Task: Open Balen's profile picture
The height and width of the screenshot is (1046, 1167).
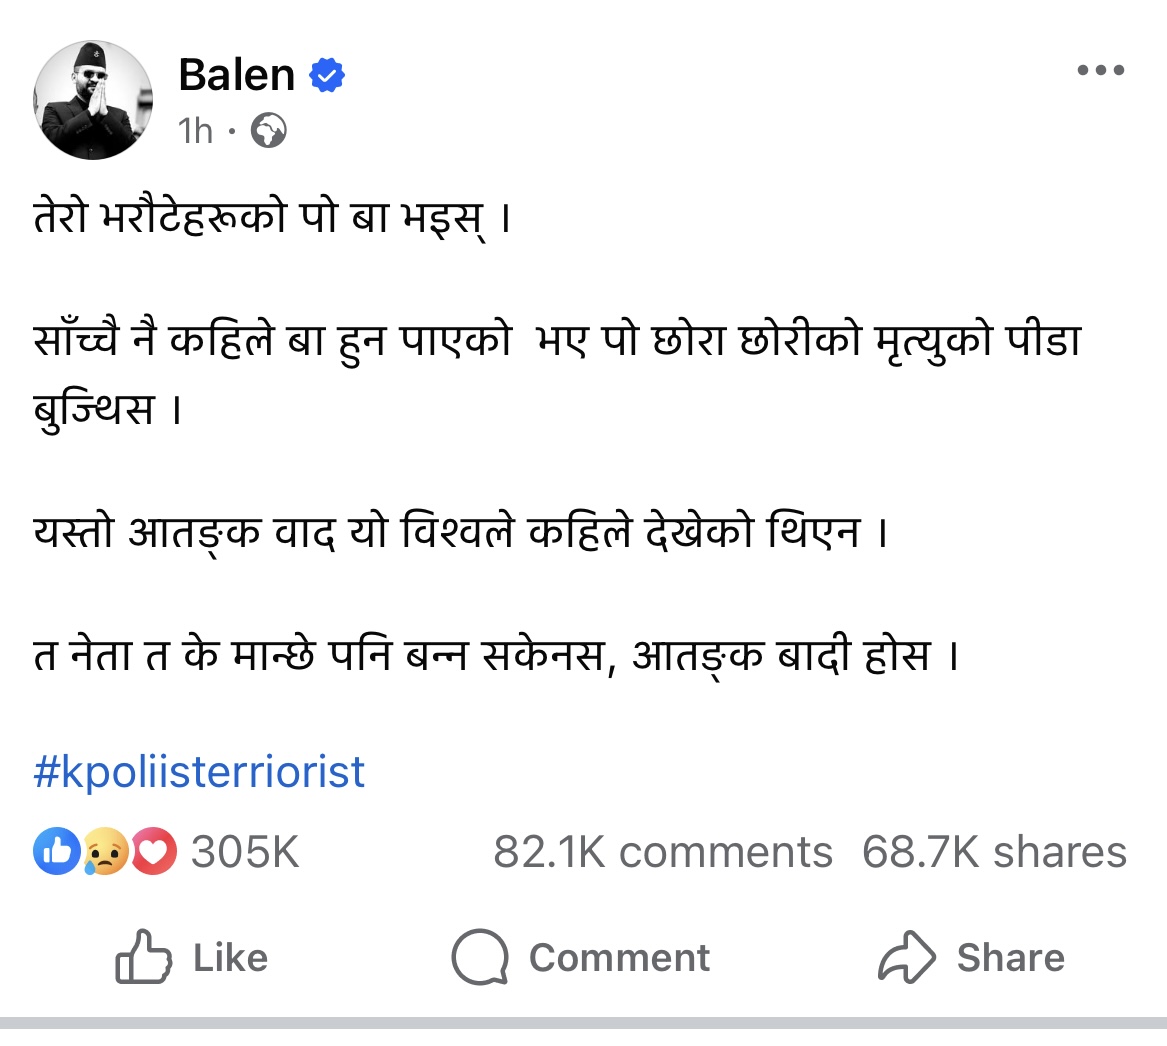Action: point(96,100)
